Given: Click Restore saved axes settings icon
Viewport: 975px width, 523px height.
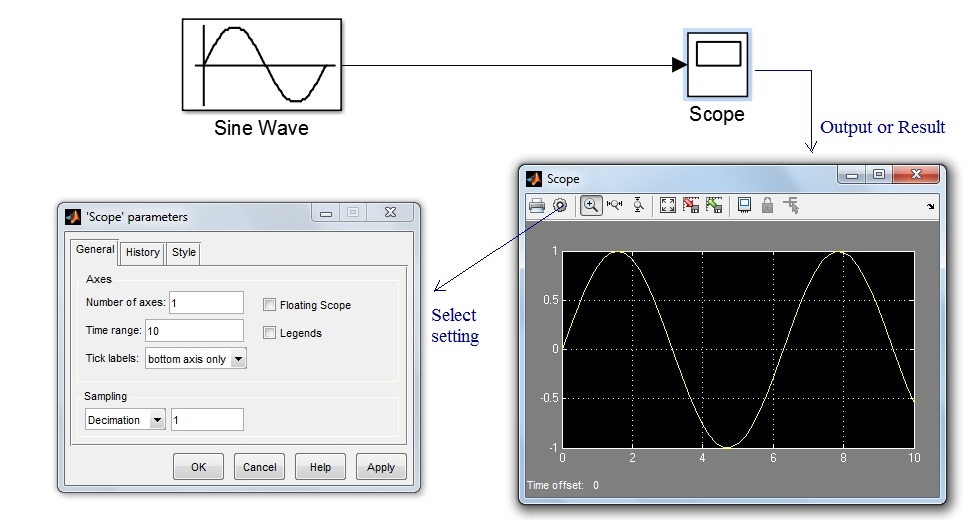Looking at the screenshot, I should (713, 205).
